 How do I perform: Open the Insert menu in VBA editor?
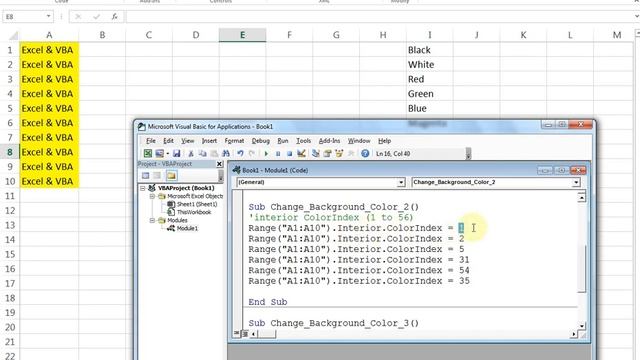(x=209, y=141)
